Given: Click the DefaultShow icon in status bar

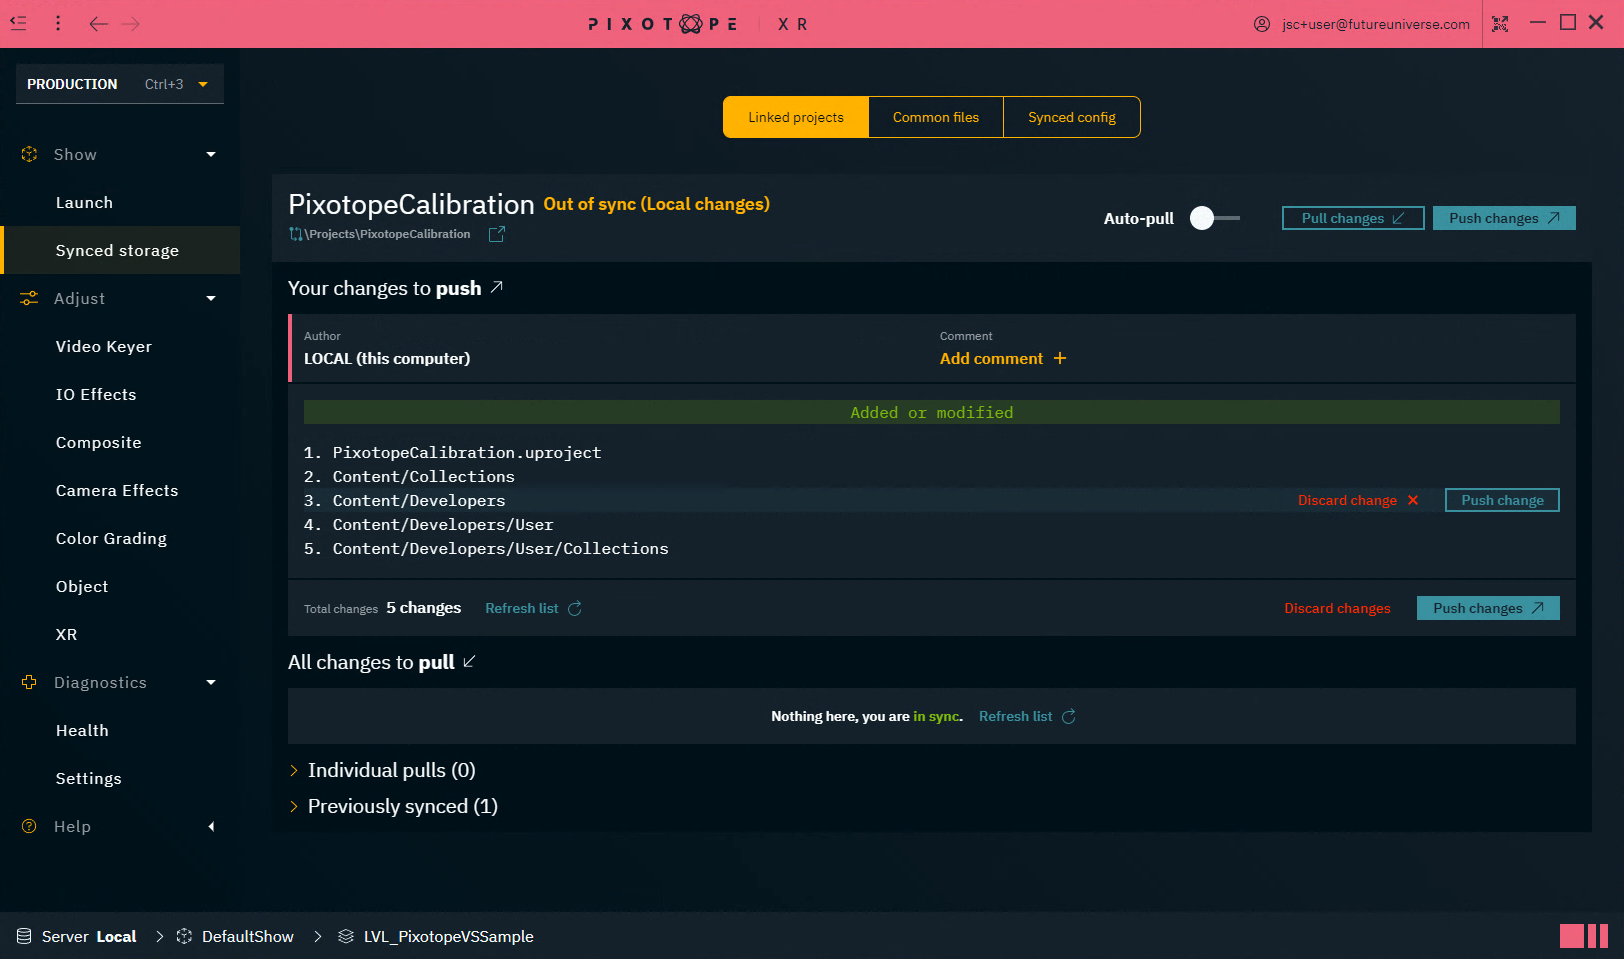Looking at the screenshot, I should coord(184,936).
